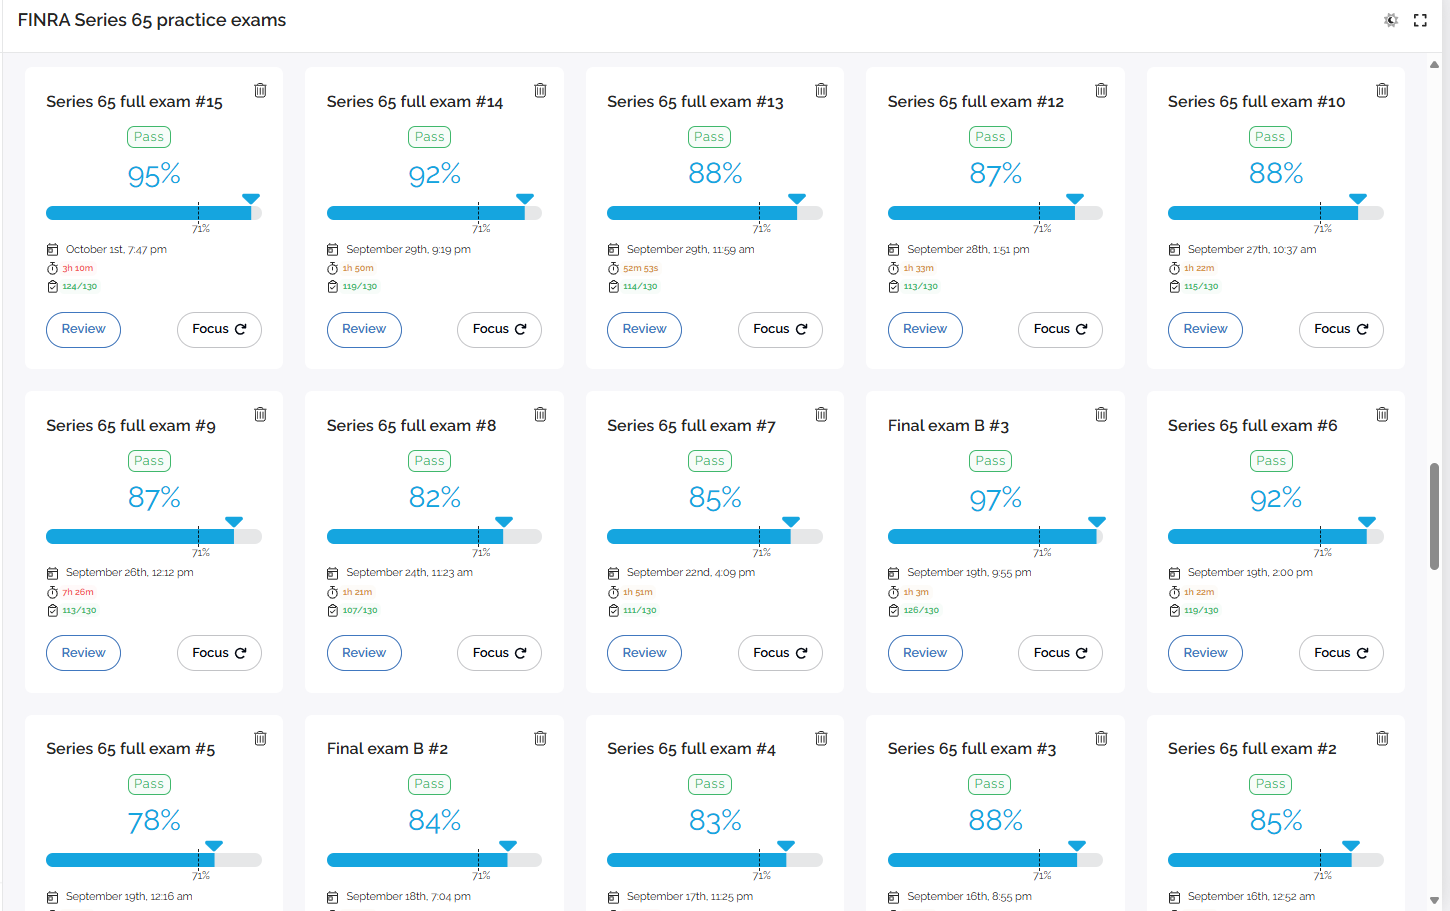Enter fullscreen mode using expand icon
The image size is (1450, 911).
1420,20
